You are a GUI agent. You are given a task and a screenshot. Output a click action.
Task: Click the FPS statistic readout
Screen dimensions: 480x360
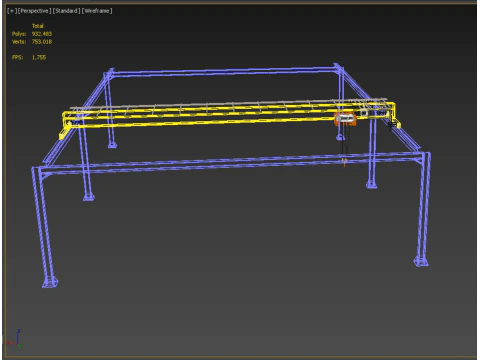[29, 57]
